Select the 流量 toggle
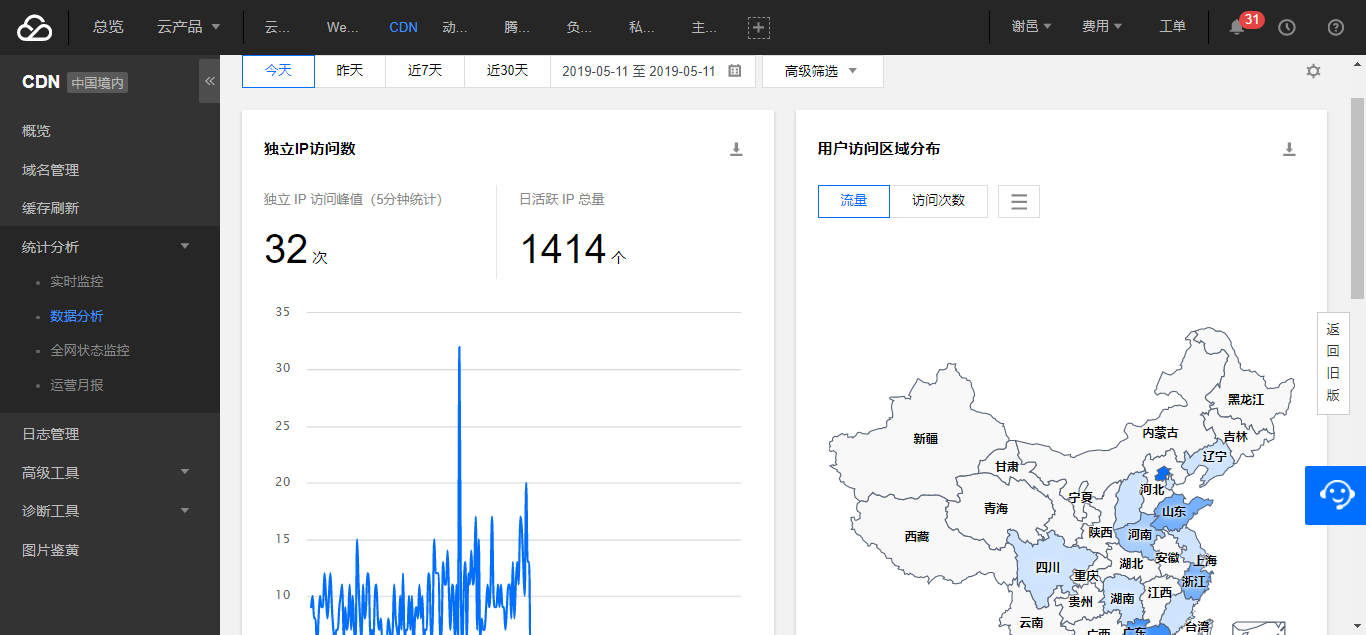Screen dimensions: 1366x635 854,201
